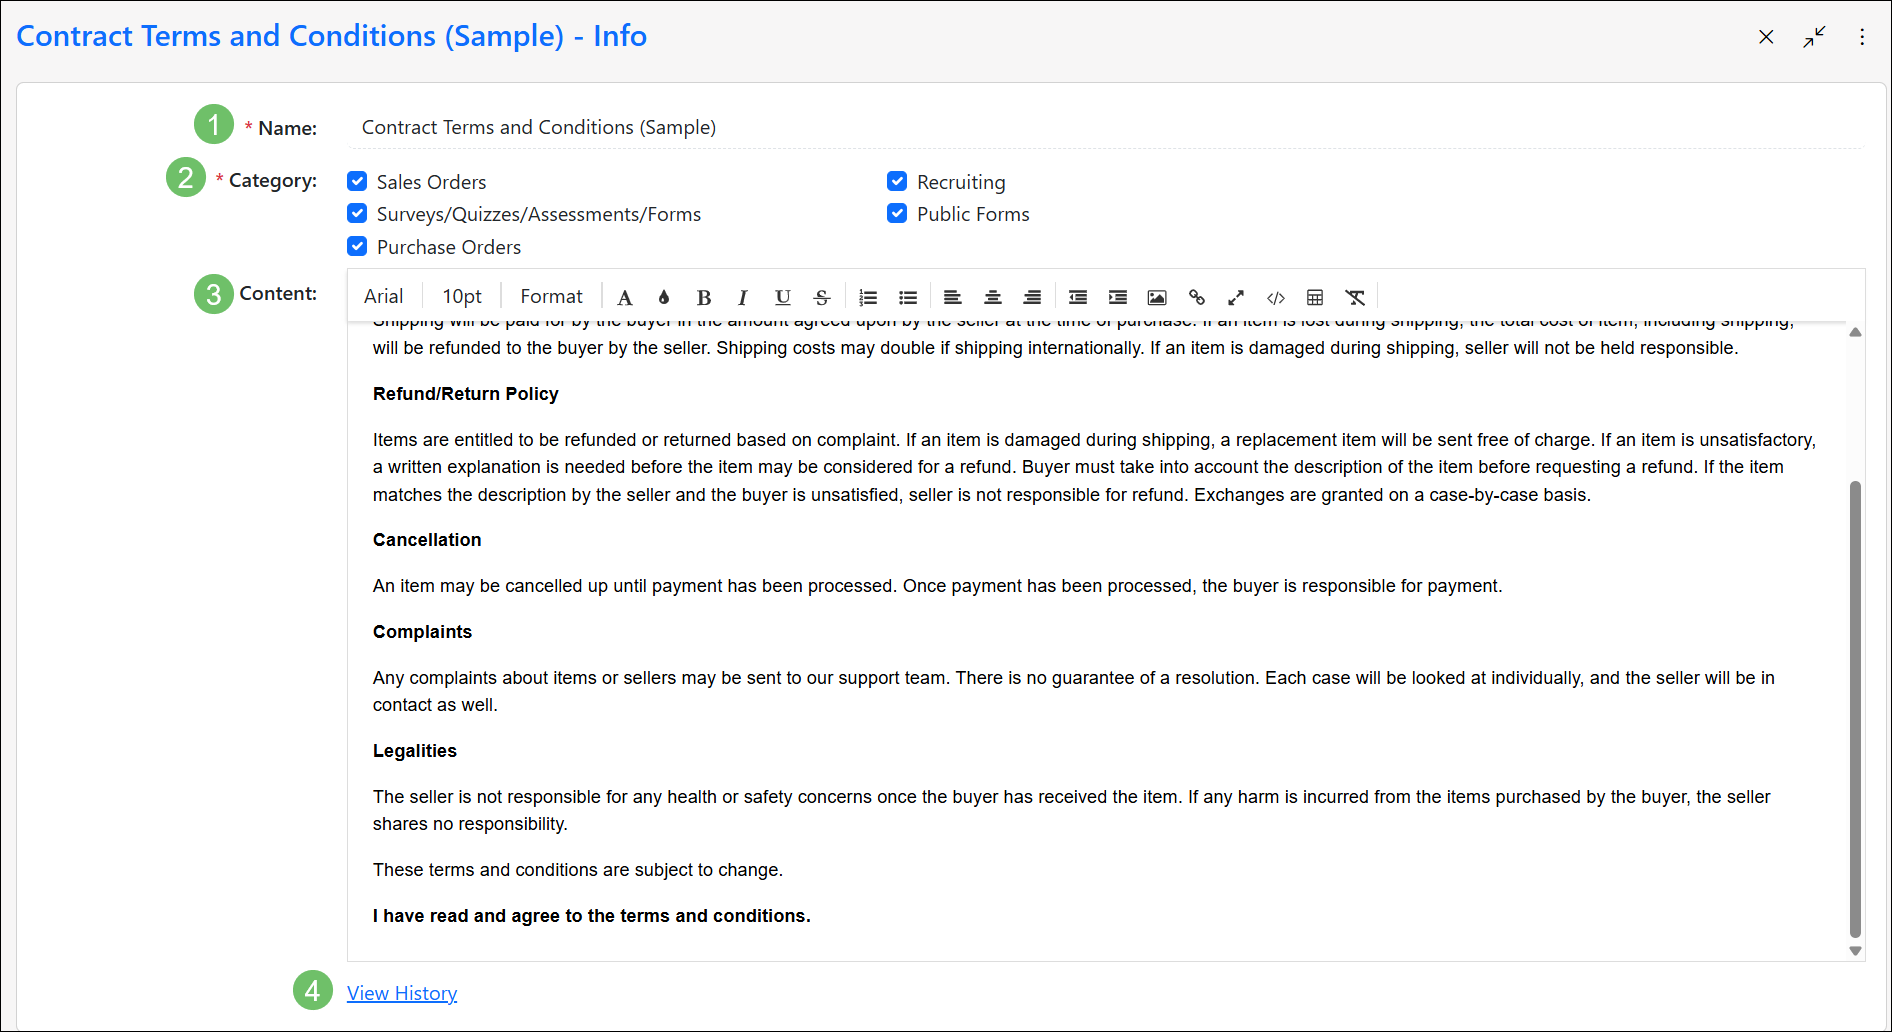Screen dimensions: 1892x1032
Task: Click the dialog title 'Contract Terms and Conditions (Sample) - Info'
Action: tap(331, 36)
